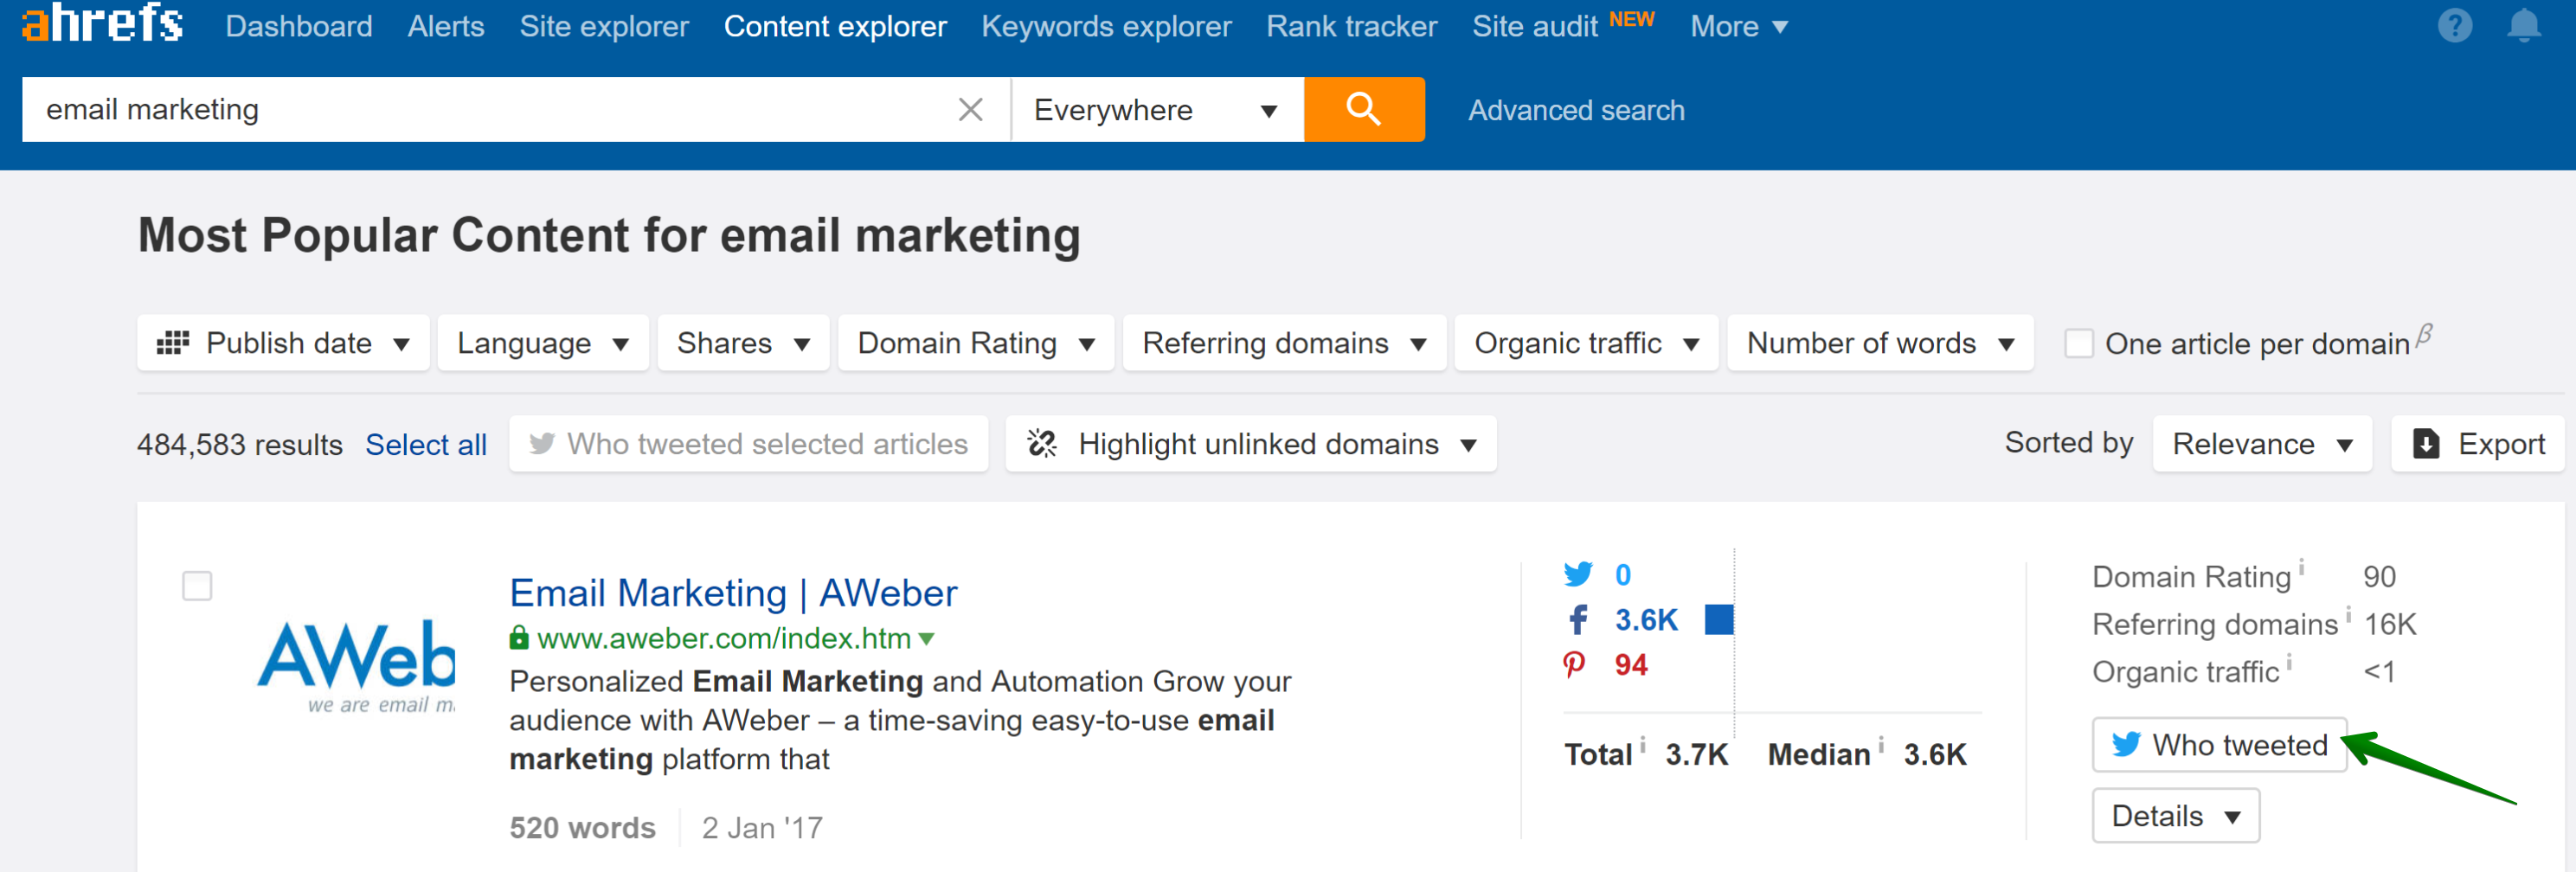Open the More menu

click(1738, 26)
